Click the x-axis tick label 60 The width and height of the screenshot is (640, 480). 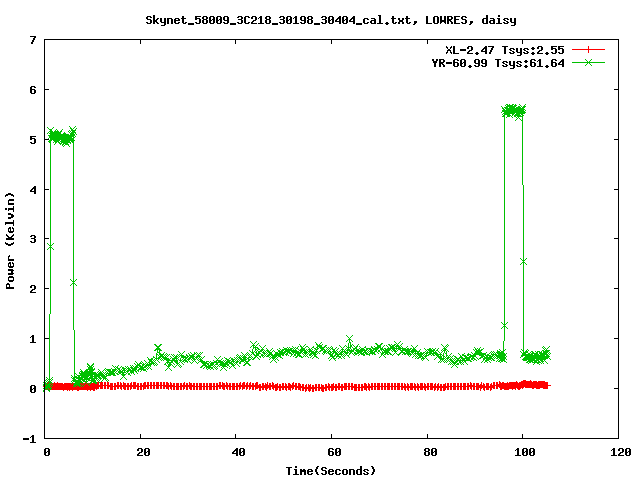[x=334, y=452]
